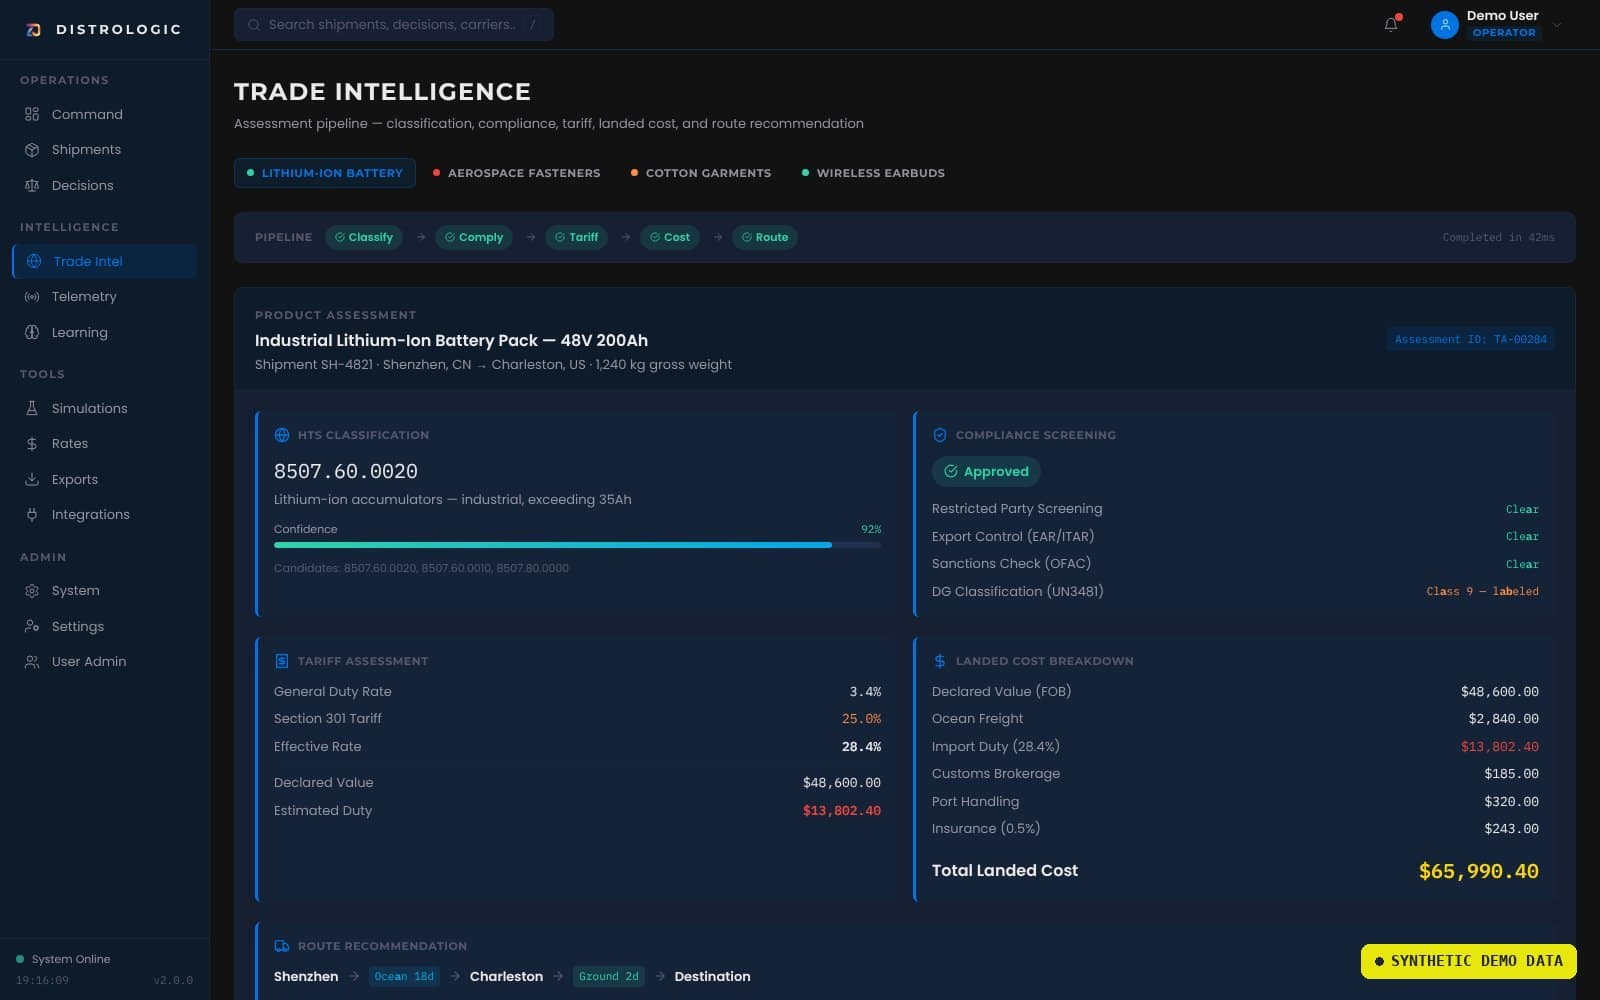Expand the Demo User menu chevron
This screenshot has width=1600, height=1000.
coord(1557,25)
